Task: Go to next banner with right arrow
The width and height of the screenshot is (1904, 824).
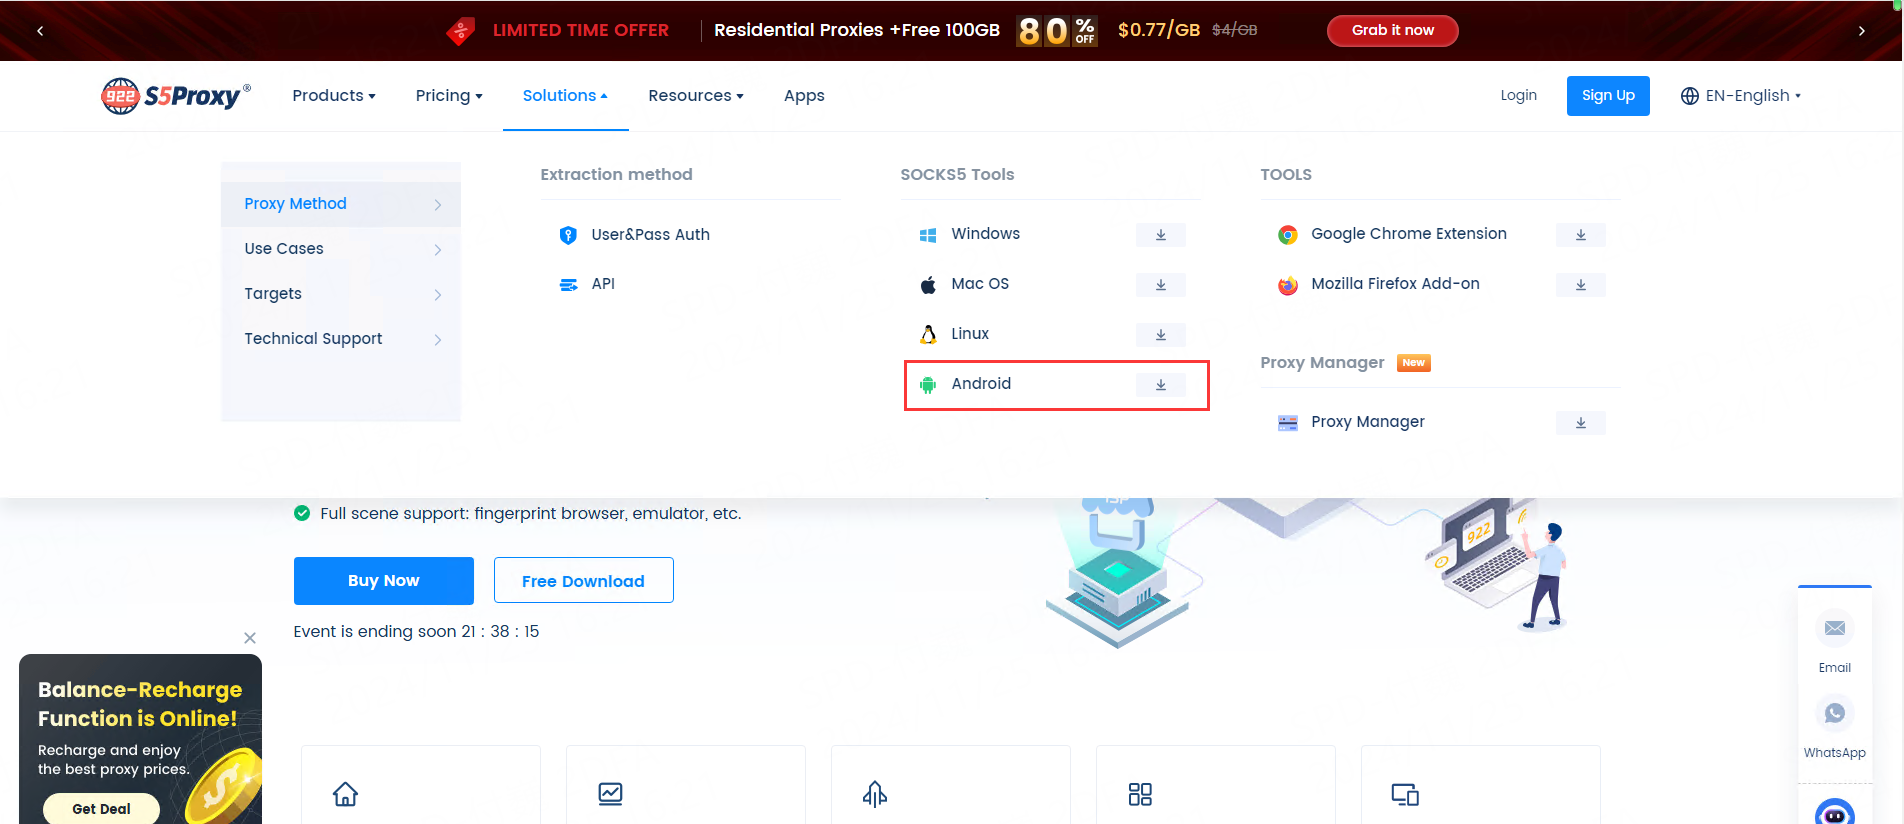Action: (1861, 31)
